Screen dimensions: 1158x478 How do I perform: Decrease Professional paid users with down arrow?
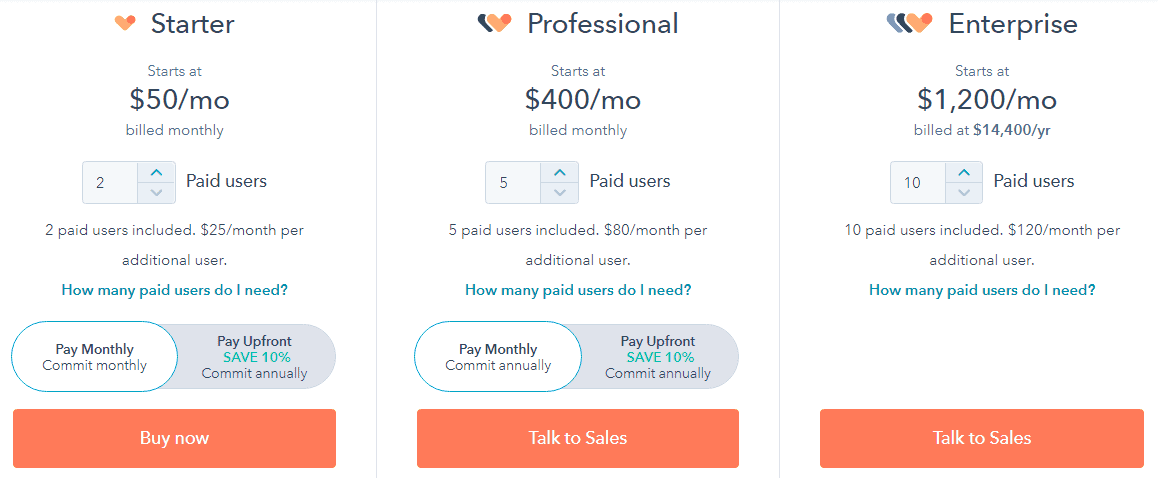point(560,193)
